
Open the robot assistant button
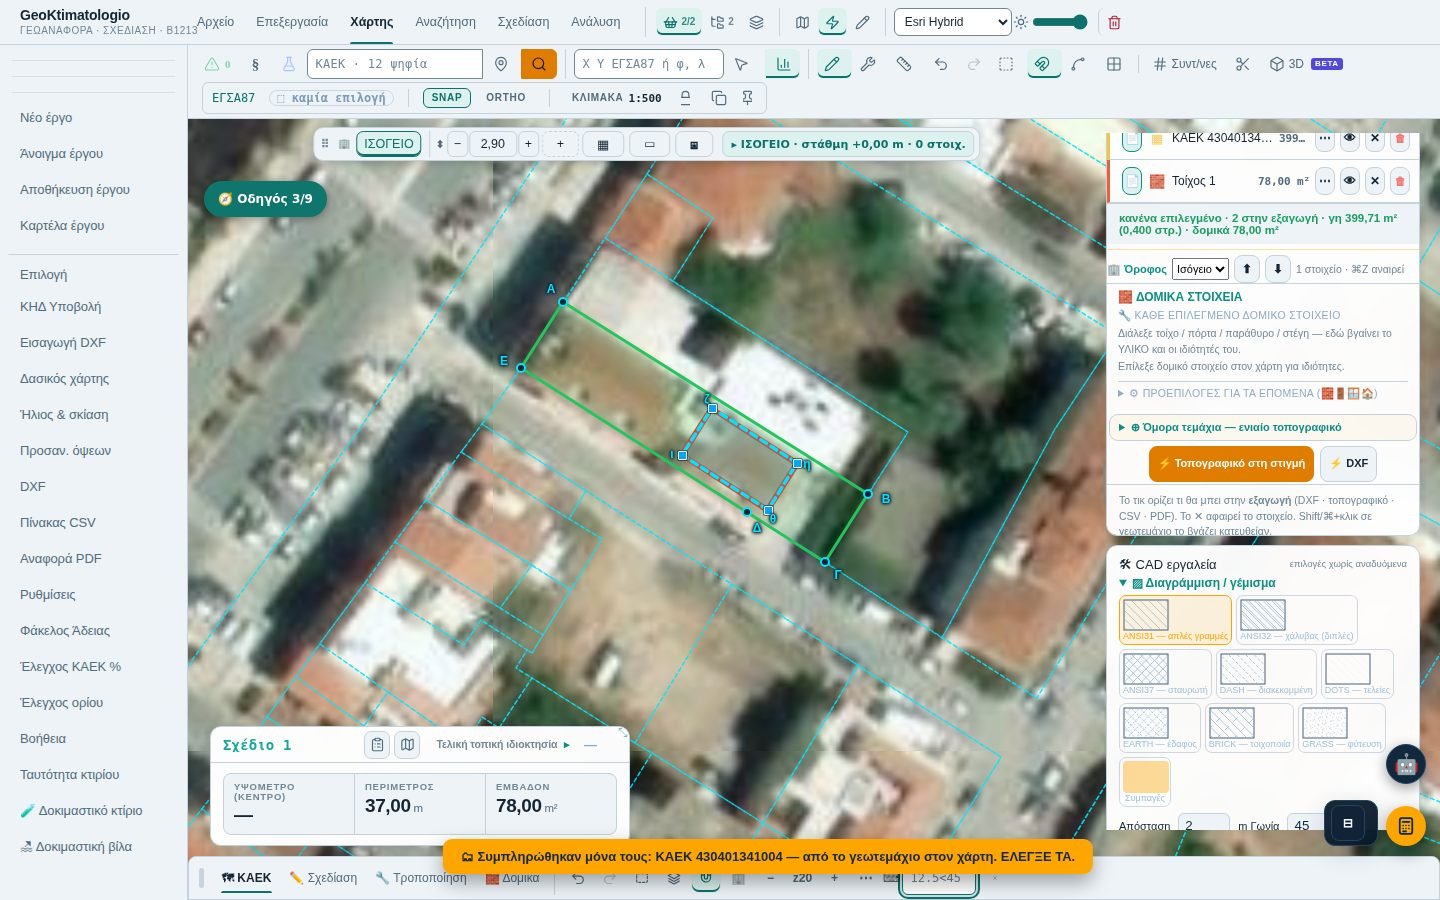[1406, 765]
